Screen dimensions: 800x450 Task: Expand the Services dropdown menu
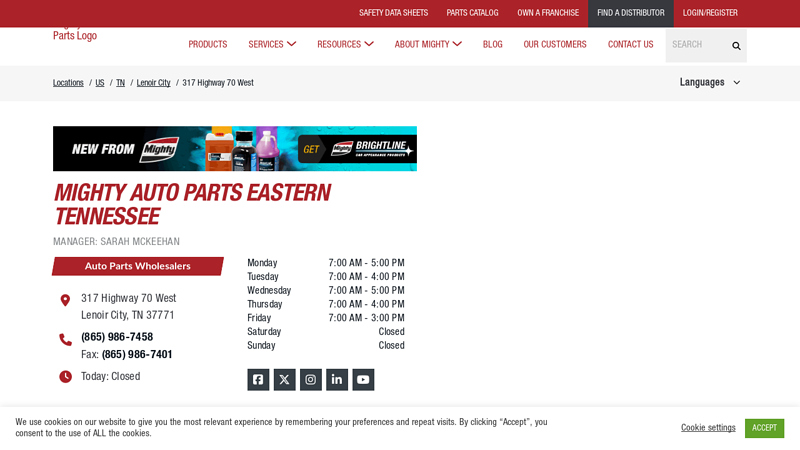pos(272,44)
